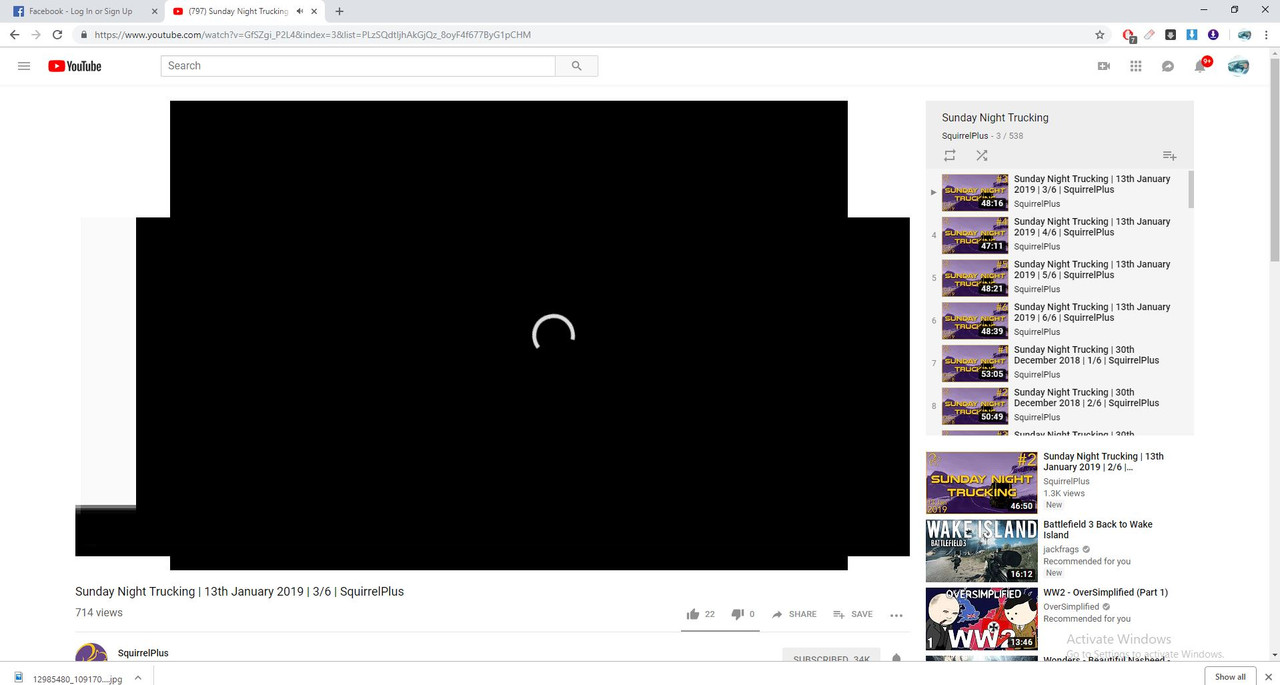Click the dark download-arrow extension icon
1280x685 pixels.
[1171, 35]
